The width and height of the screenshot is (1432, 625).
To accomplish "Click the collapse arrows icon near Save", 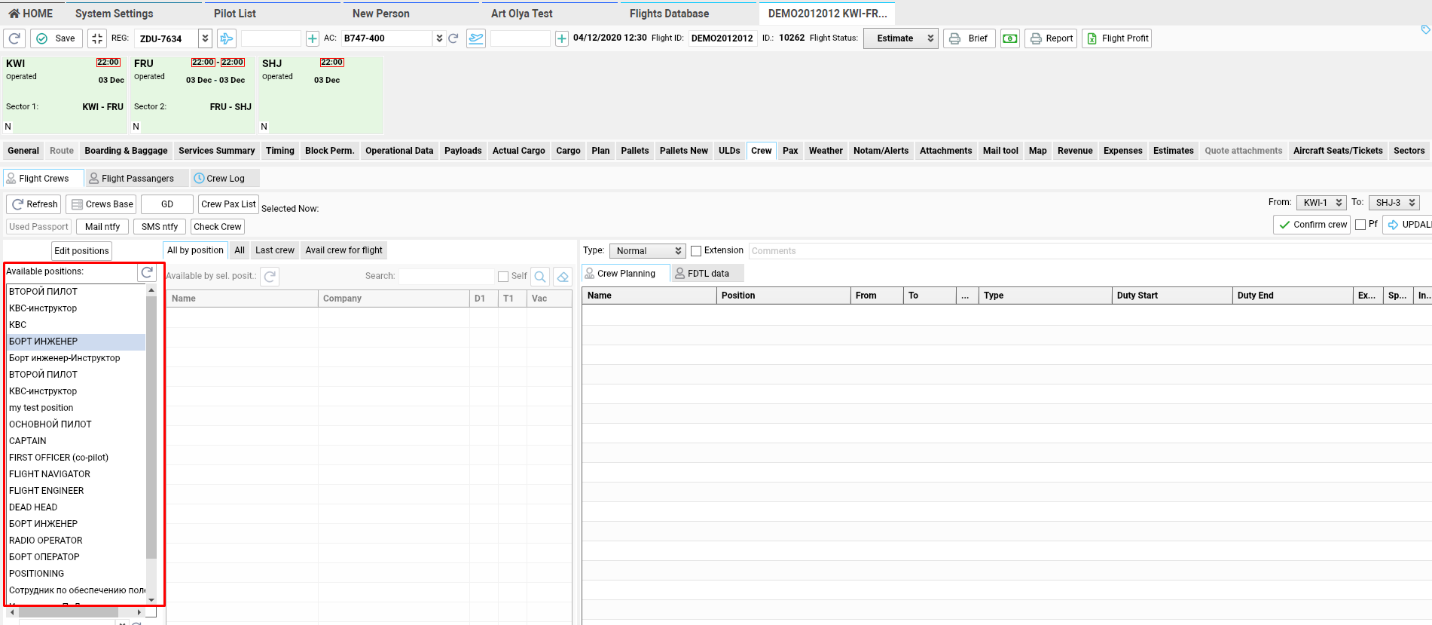I will coord(97,38).
